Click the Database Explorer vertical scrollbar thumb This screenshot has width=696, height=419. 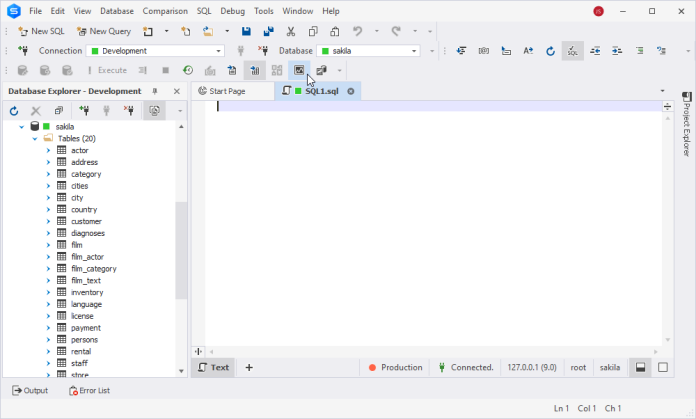(x=181, y=250)
